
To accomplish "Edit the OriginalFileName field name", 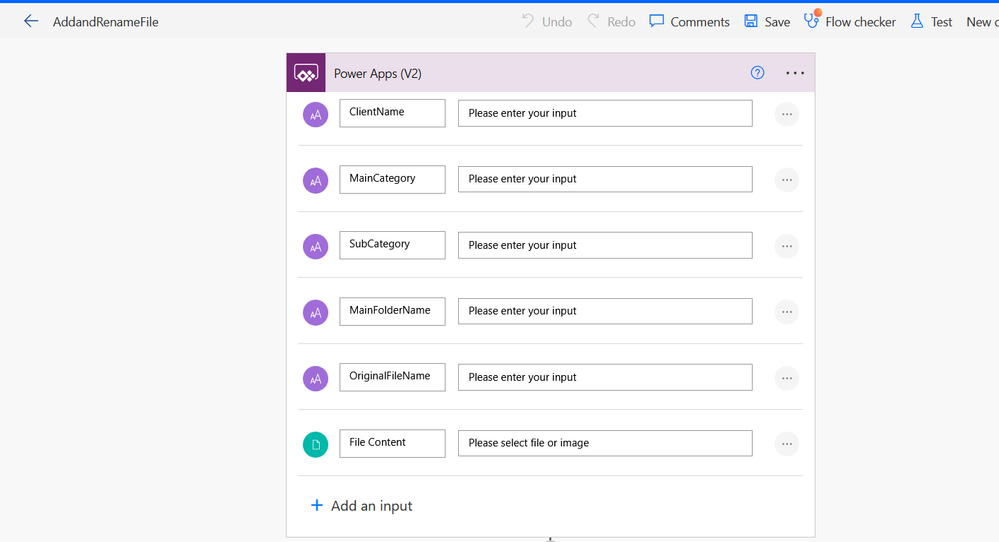I will coord(392,376).
